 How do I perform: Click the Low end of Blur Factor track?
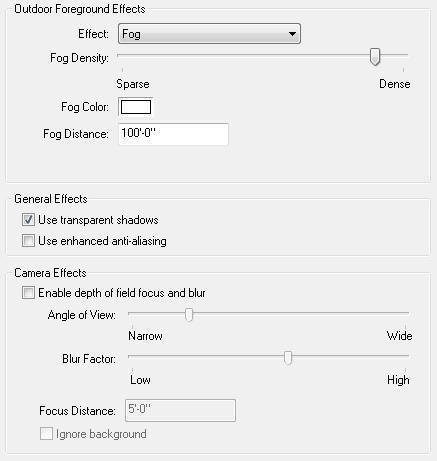(x=132, y=356)
